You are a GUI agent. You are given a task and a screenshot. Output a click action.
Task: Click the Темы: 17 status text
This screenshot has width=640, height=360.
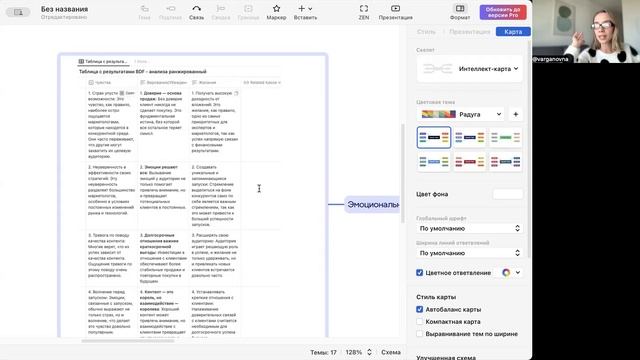coord(323,352)
